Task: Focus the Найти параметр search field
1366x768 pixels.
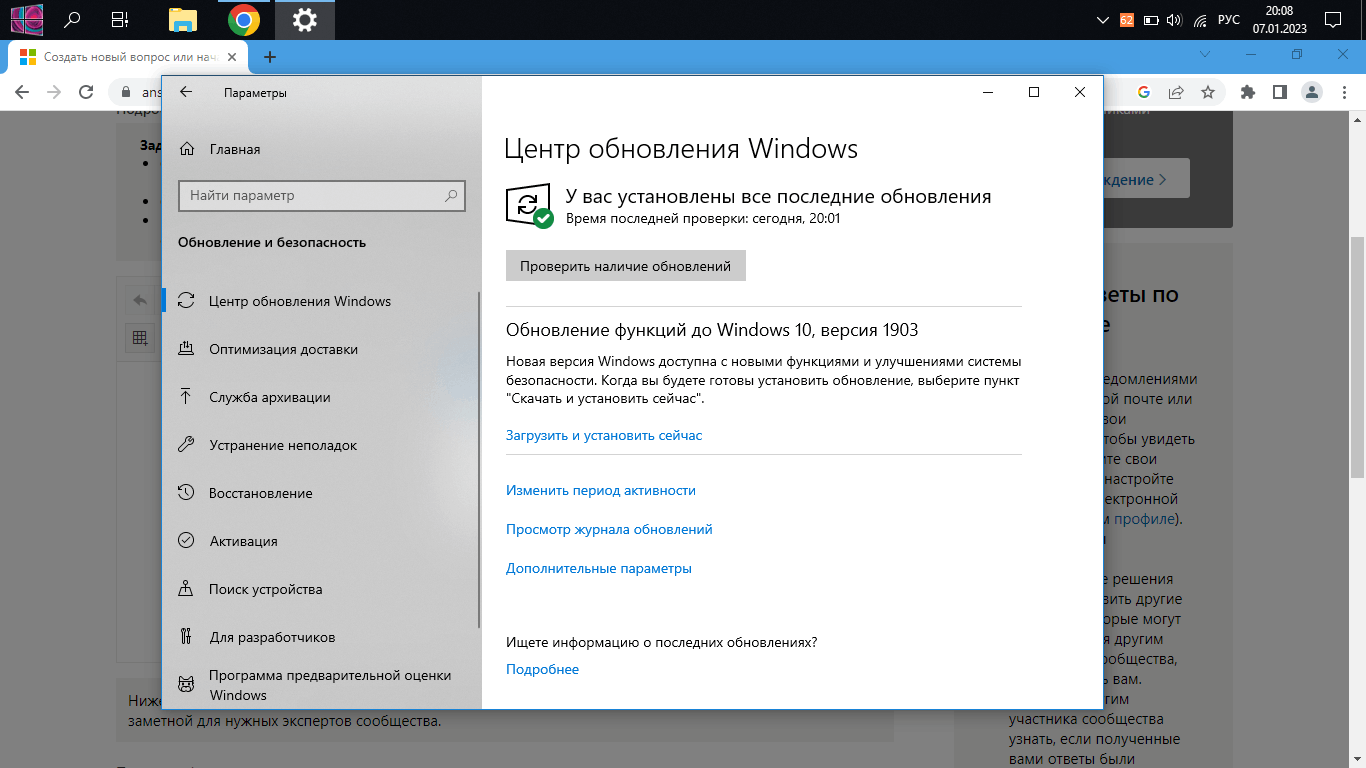Action: [322, 196]
